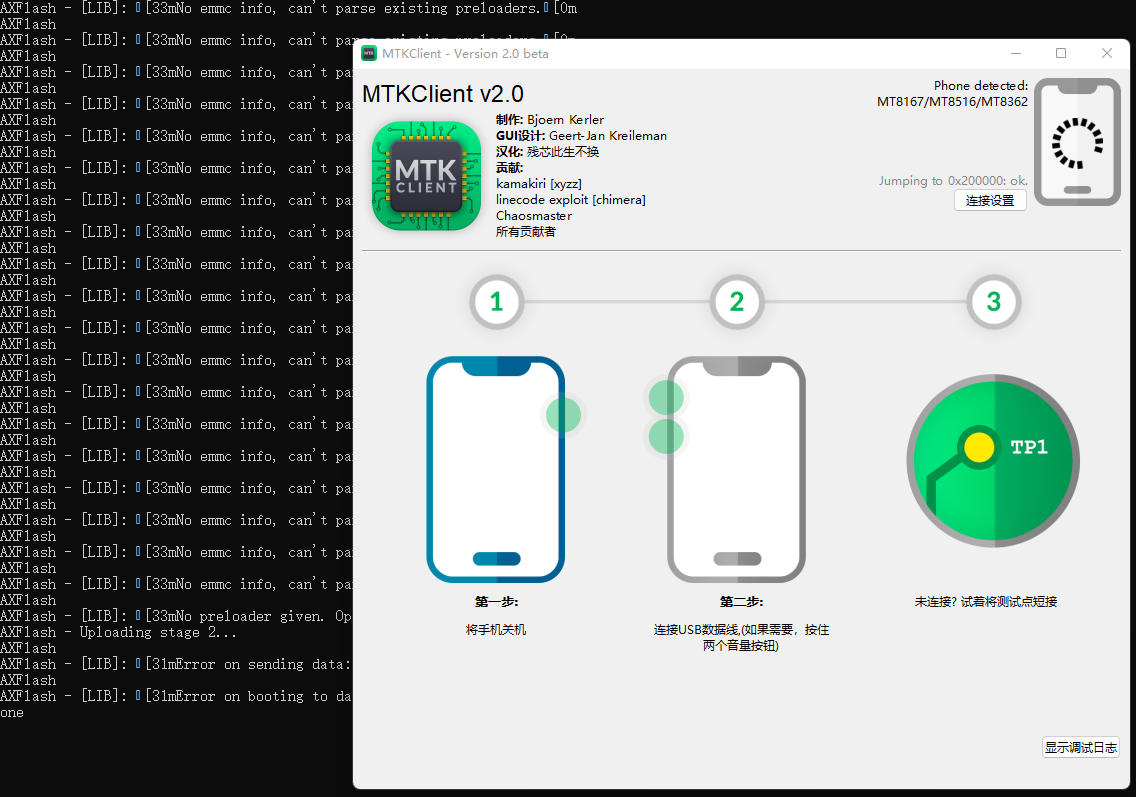Click the '将手机关机' instruction text

(x=496, y=630)
